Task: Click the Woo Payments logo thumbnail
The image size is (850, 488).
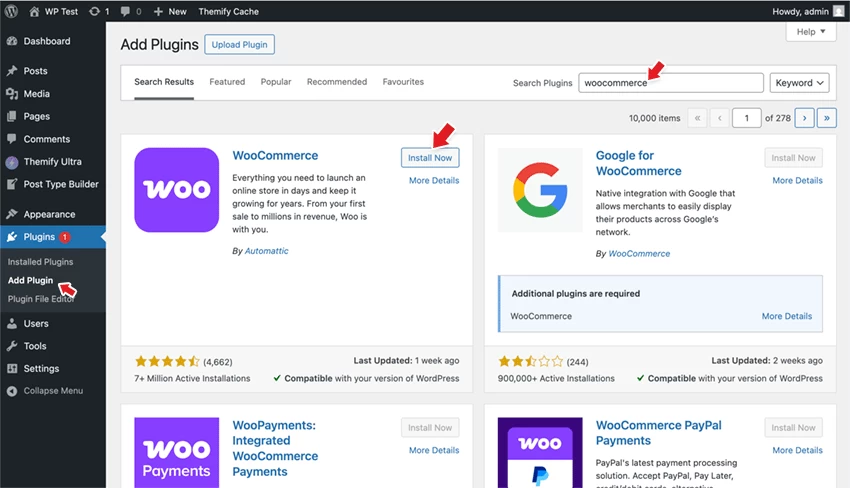Action: pyautogui.click(x=177, y=453)
